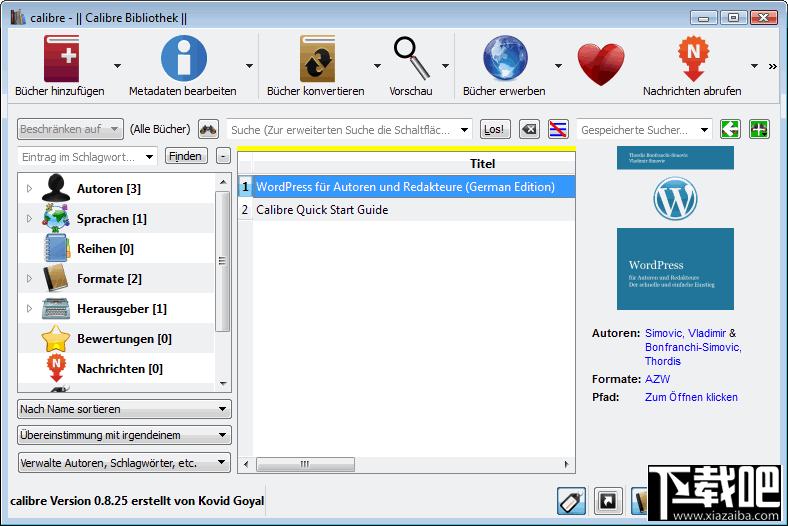Click the Bücher hinzufügen red book icon
The image size is (788, 526).
pos(61,58)
